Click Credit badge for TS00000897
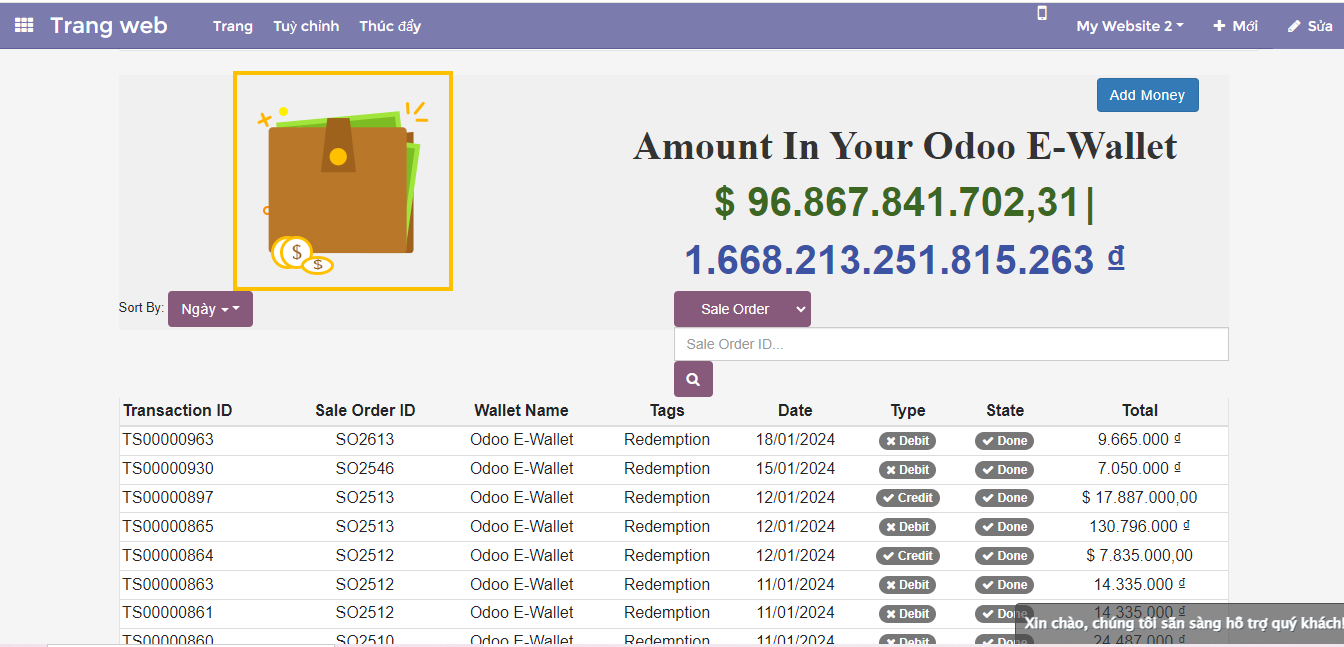 point(907,498)
